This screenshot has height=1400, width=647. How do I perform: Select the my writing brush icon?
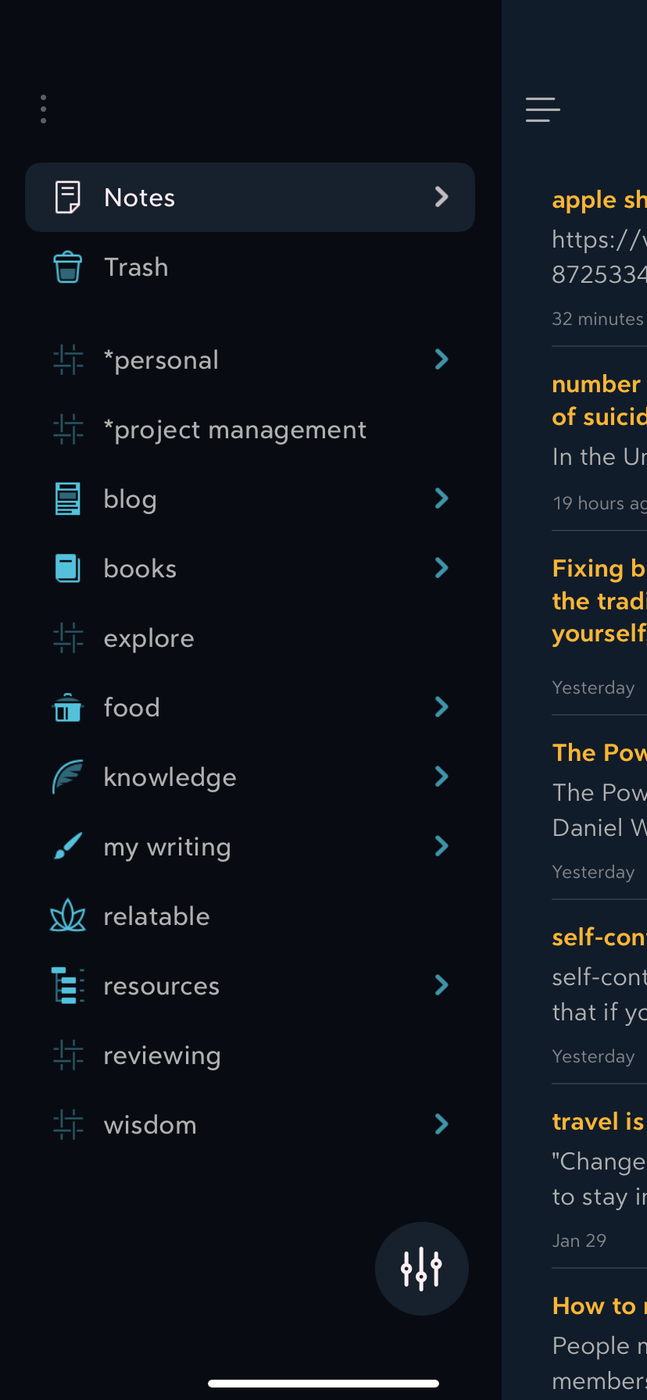(67, 846)
